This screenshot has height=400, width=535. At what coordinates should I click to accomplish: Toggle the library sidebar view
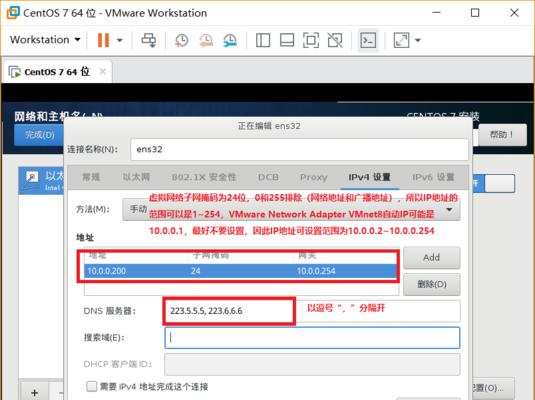pyautogui.click(x=263, y=40)
